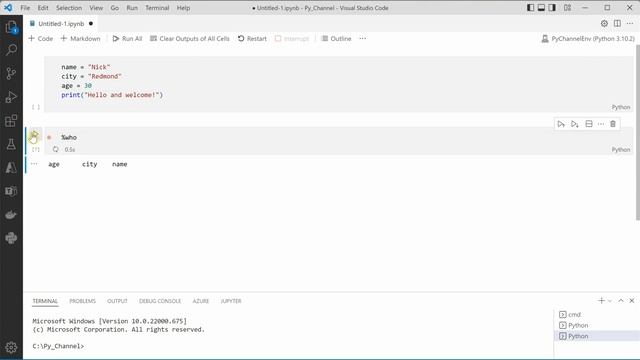The width and height of the screenshot is (640, 360).
Task: Toggle the secondary sidebar visibility
Action: pos(552,8)
